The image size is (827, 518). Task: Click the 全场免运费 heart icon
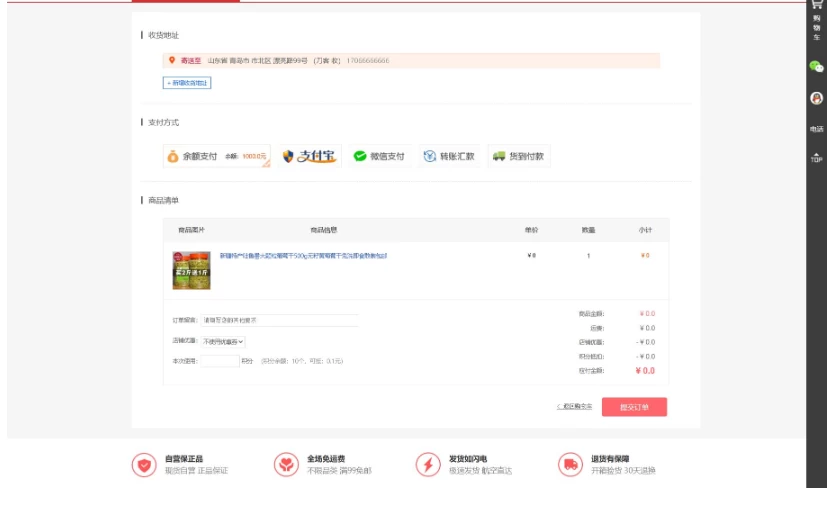[286, 465]
